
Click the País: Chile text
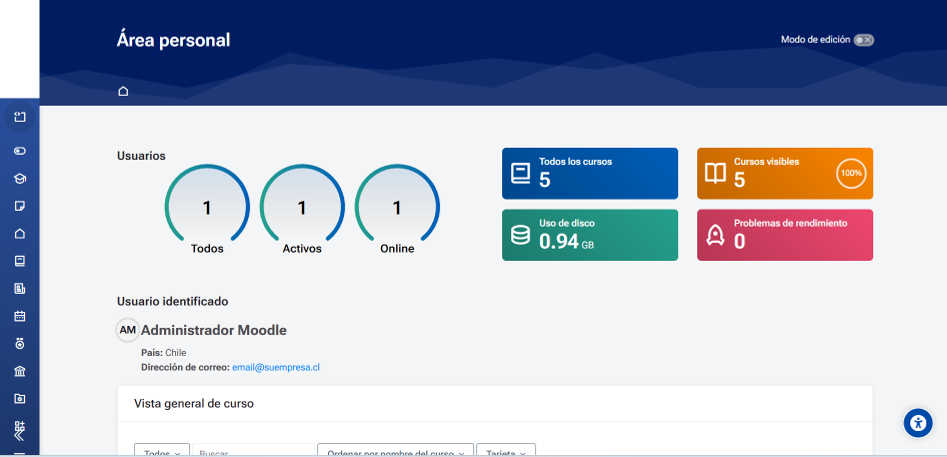pyautogui.click(x=164, y=353)
